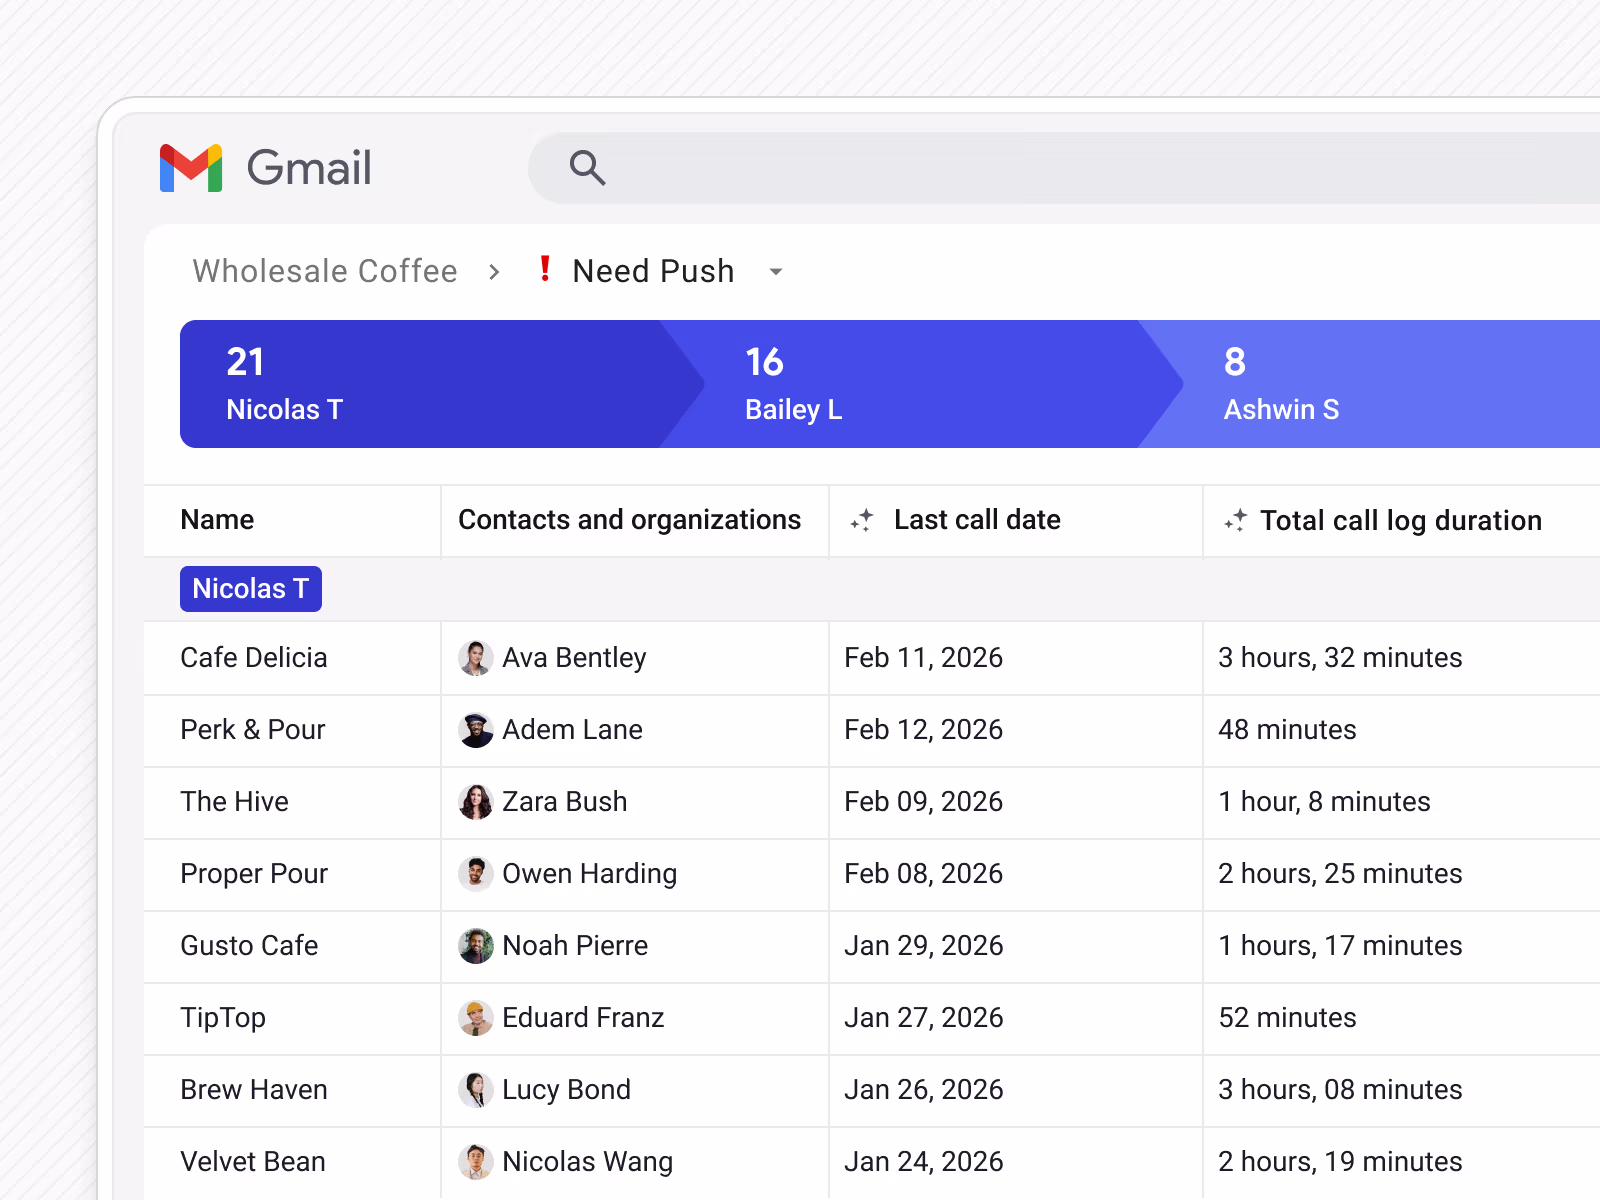This screenshot has width=1600, height=1200.
Task: Open the Cafe Delicia row
Action: click(x=872, y=658)
